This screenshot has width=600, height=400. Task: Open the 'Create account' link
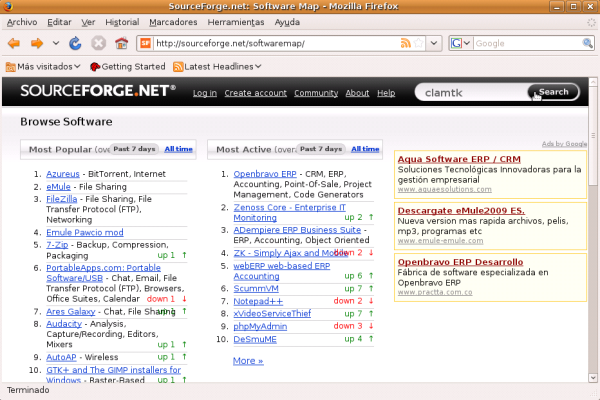point(255,93)
